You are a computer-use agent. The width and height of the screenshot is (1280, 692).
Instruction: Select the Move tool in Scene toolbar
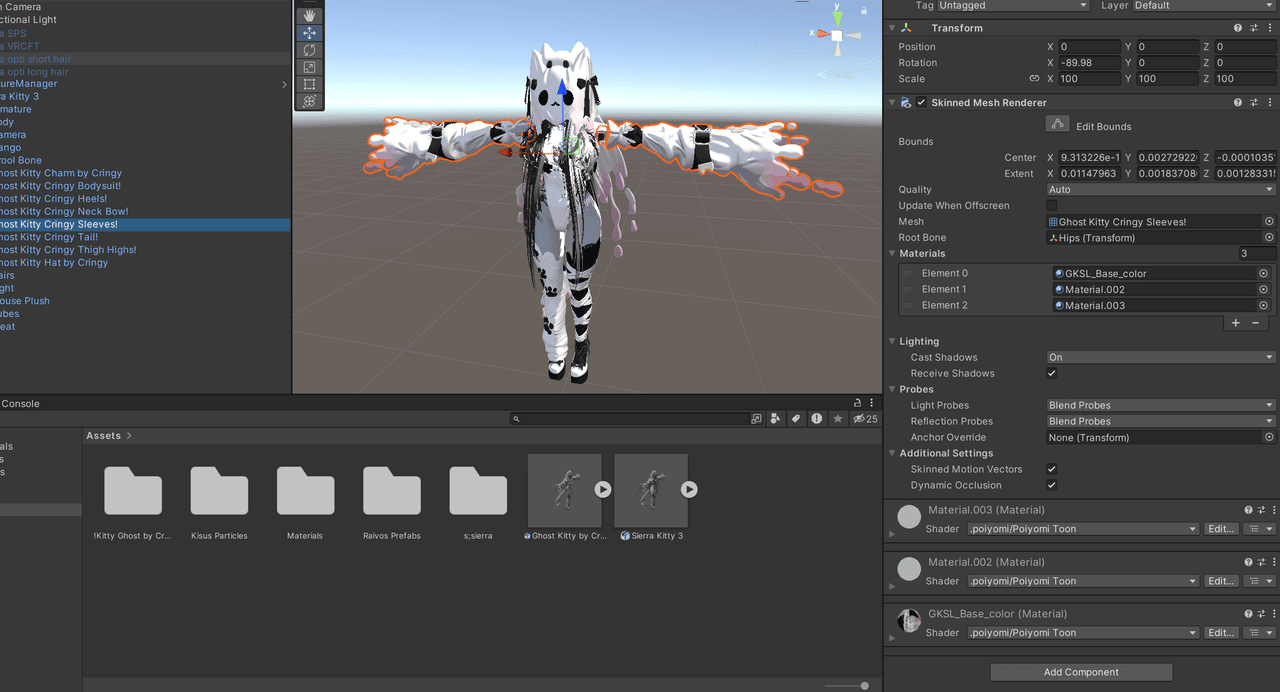click(309, 33)
